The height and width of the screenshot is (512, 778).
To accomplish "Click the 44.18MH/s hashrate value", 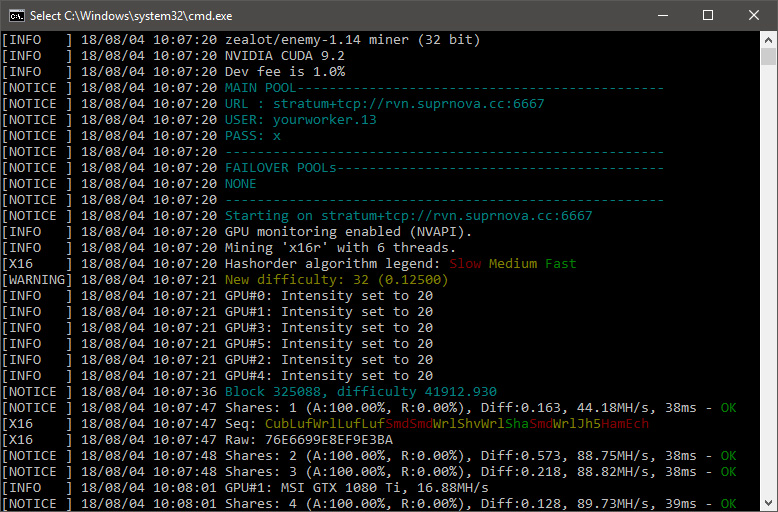I will 613,408.
